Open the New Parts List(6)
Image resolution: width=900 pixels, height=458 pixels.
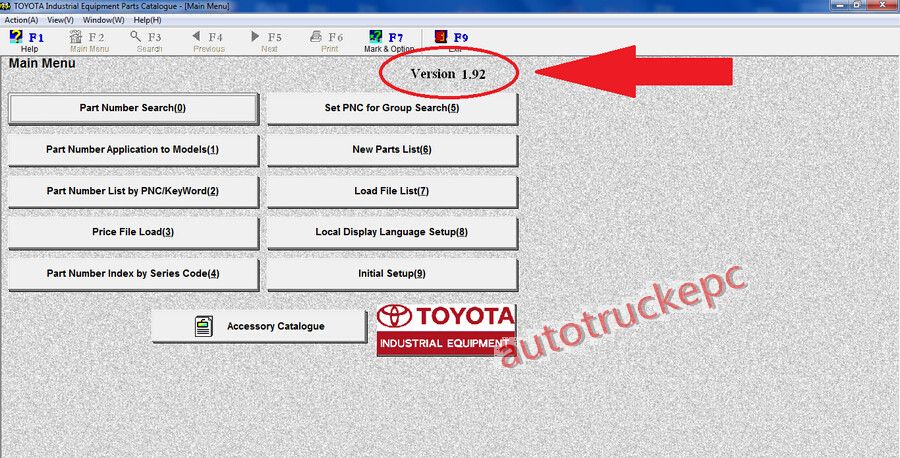pos(391,149)
